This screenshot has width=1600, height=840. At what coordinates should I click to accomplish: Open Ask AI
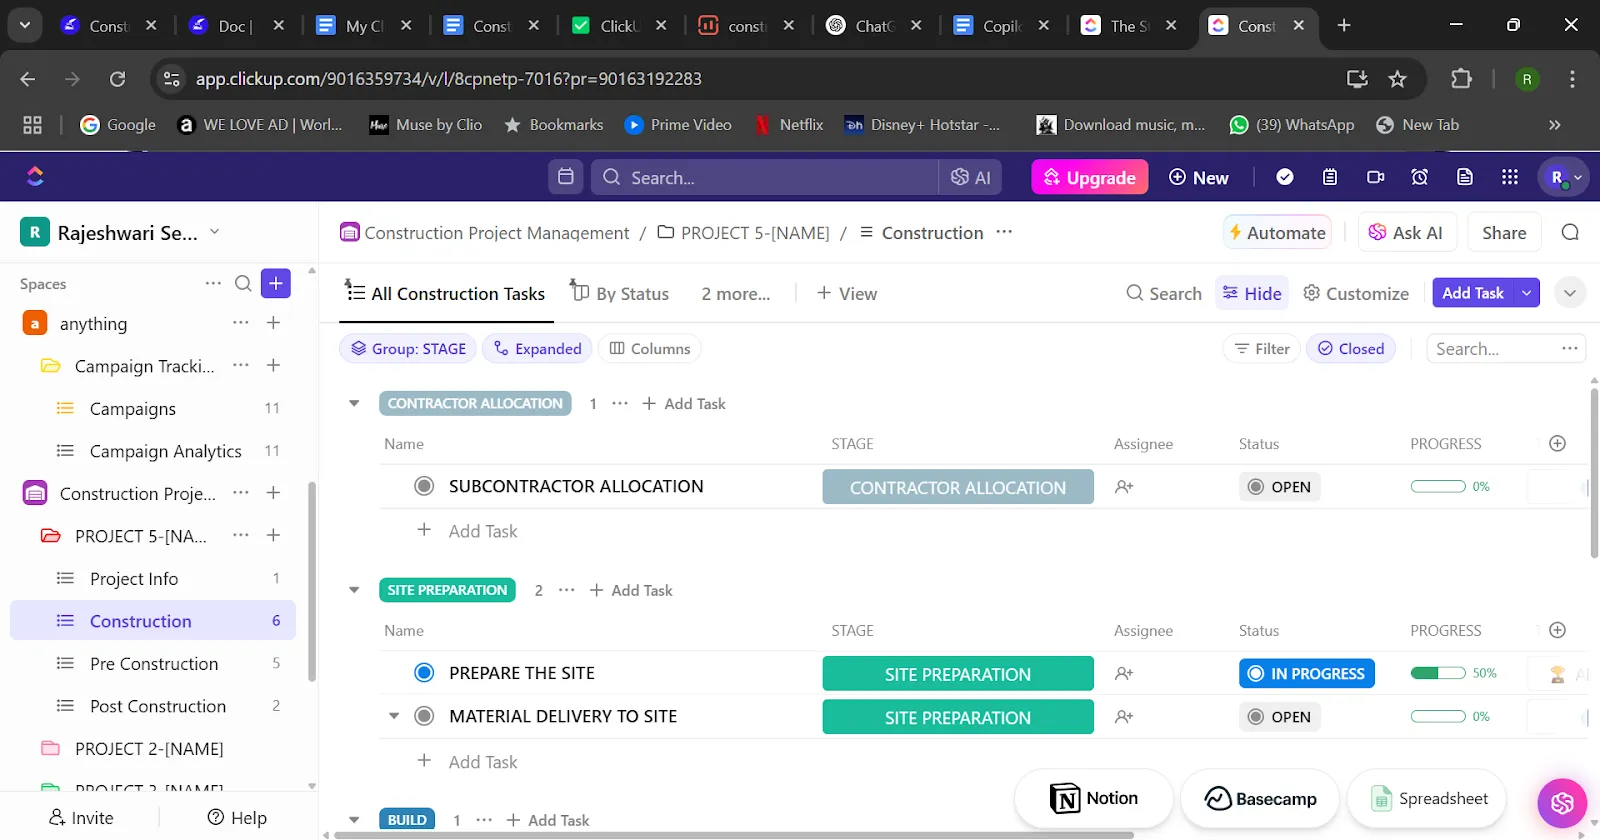1405,232
